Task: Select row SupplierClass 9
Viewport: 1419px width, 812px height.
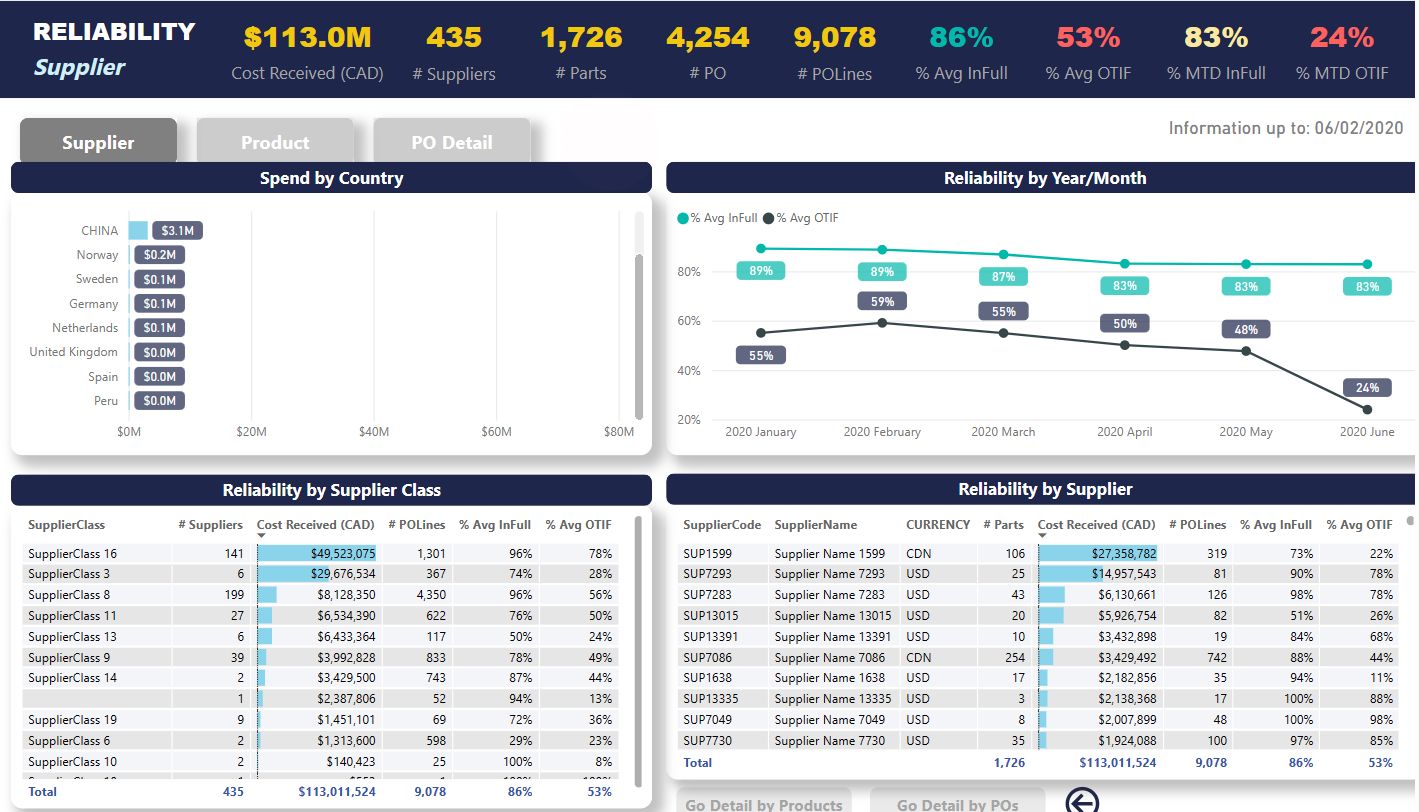Action: click(321, 657)
